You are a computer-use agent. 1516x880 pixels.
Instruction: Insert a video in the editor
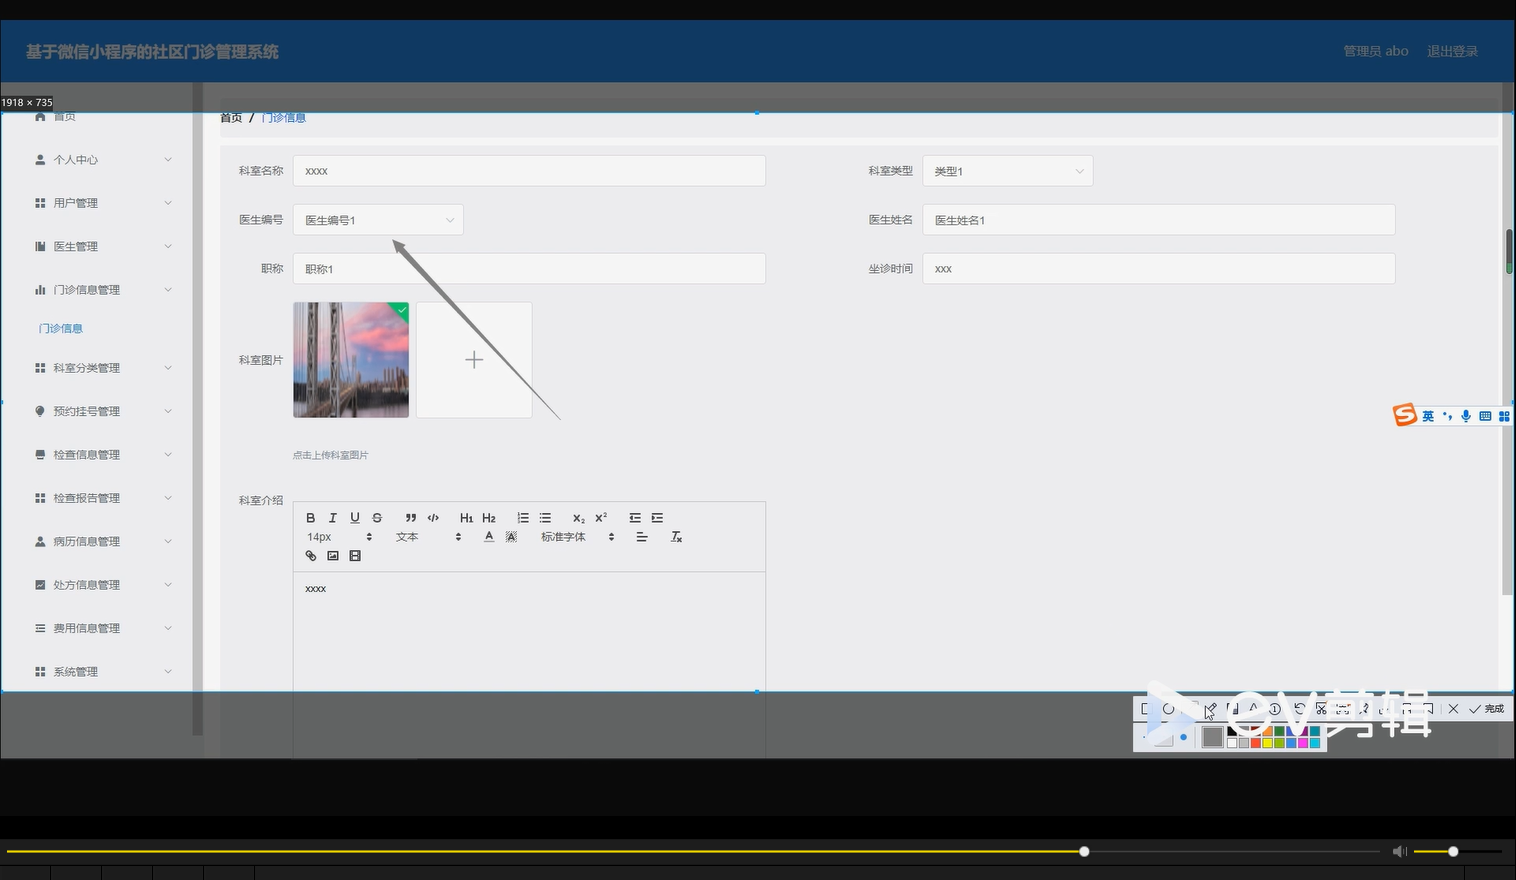(355, 556)
